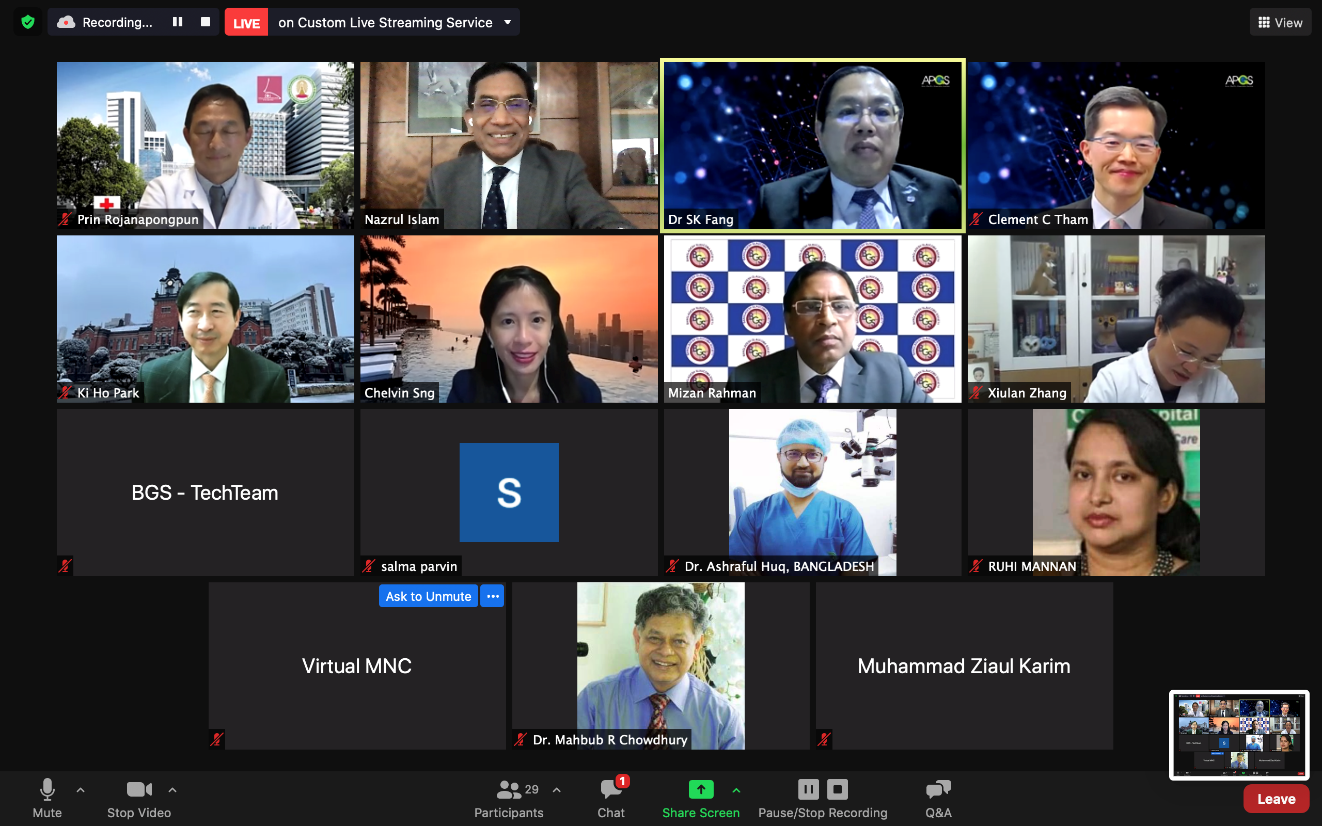
Task: Click the green Share Screen icon
Action: [700, 790]
